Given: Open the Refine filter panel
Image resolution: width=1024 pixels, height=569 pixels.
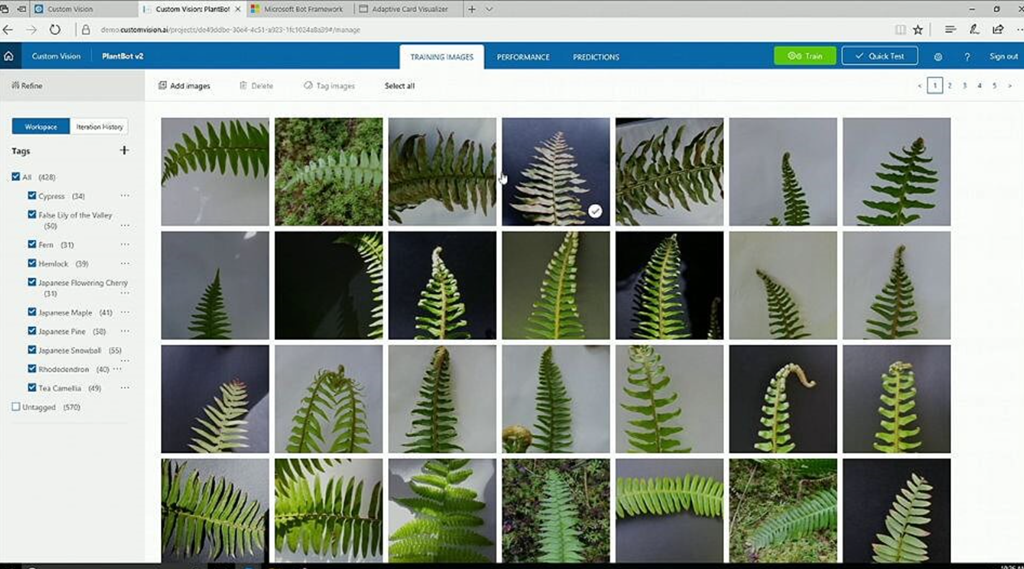Looking at the screenshot, I should (27, 86).
